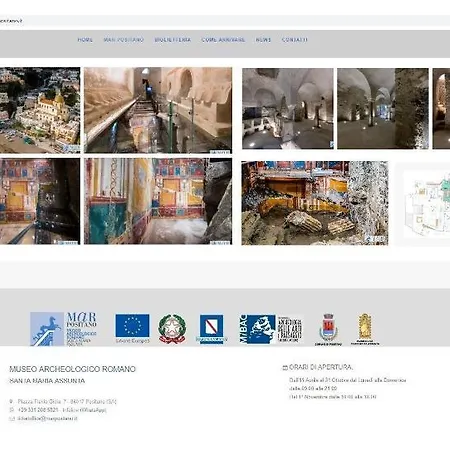Screen dimensions: 450x450
Task: Click the museum email address link
Action: pos(47,418)
